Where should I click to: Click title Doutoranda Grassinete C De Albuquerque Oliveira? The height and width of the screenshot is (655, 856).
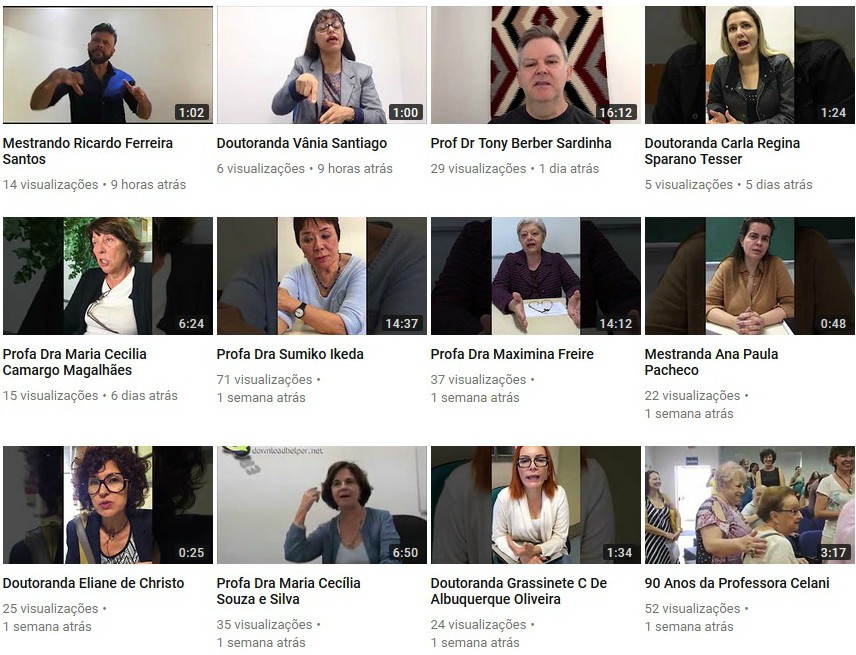(519, 591)
